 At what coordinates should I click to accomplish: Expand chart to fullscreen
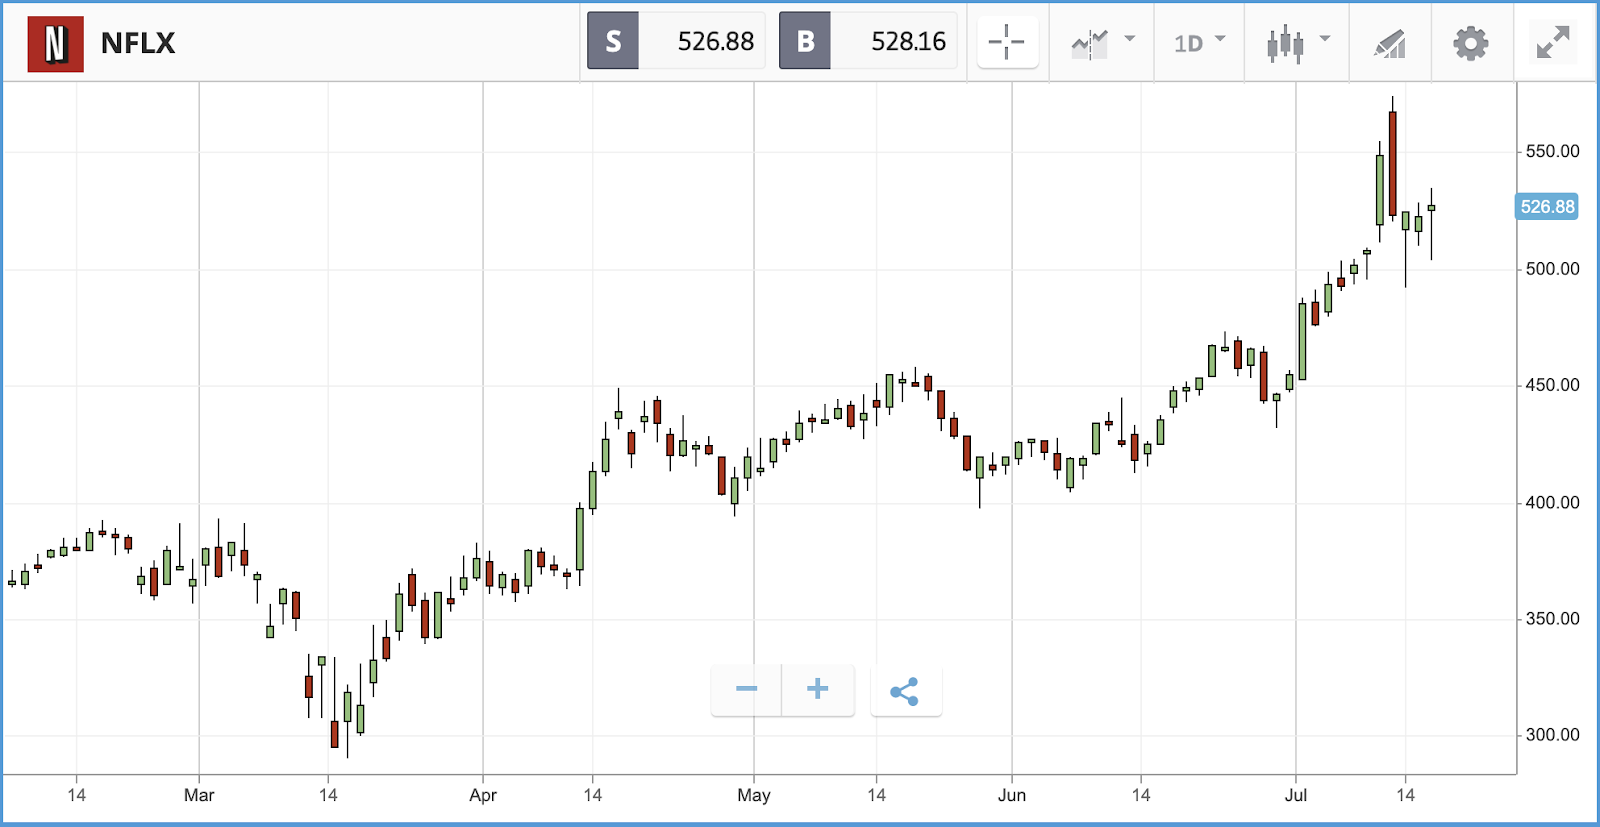point(1552,43)
